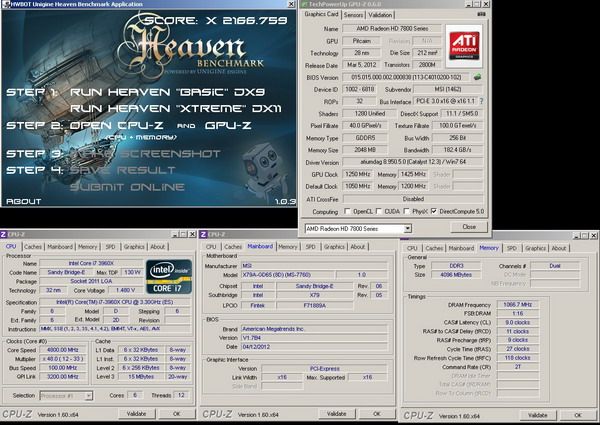Image resolution: width=600 pixels, height=425 pixels.
Task: Click Make Screenshot in step 3
Action: (145, 154)
